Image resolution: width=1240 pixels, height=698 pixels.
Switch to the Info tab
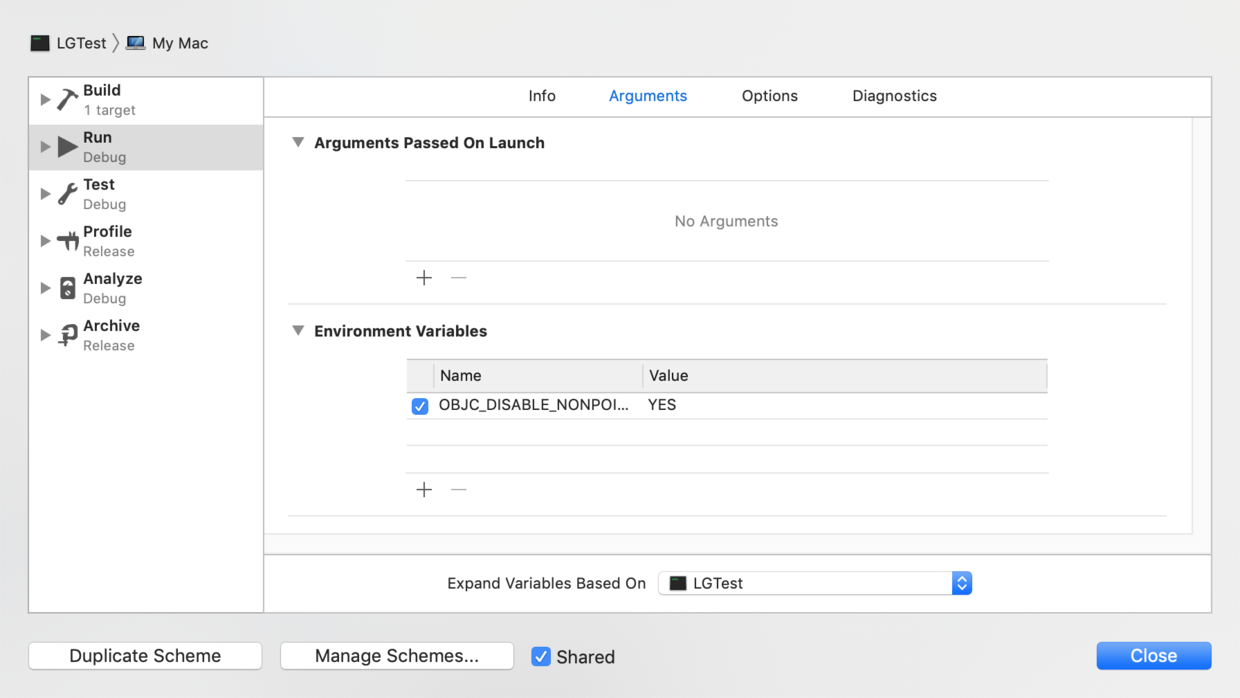click(542, 96)
